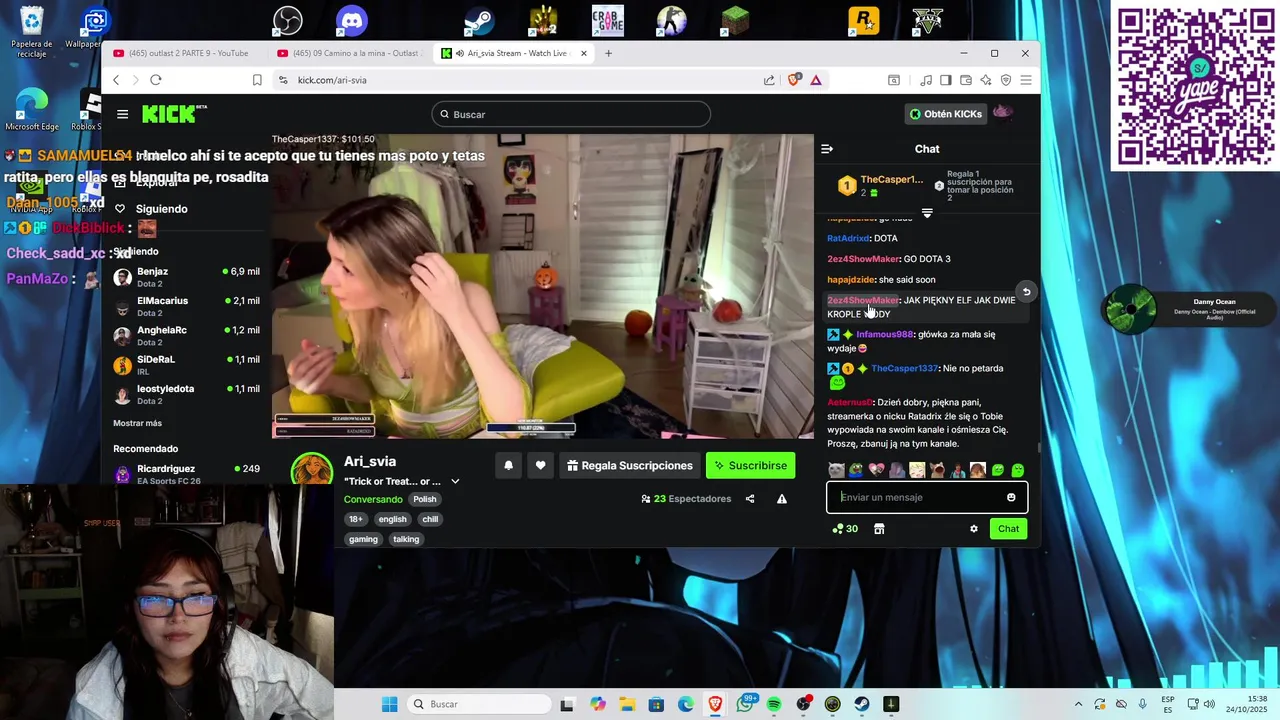Open SiDeRaL channel in the sidebar
This screenshot has width=1280, height=720.
[187, 365]
